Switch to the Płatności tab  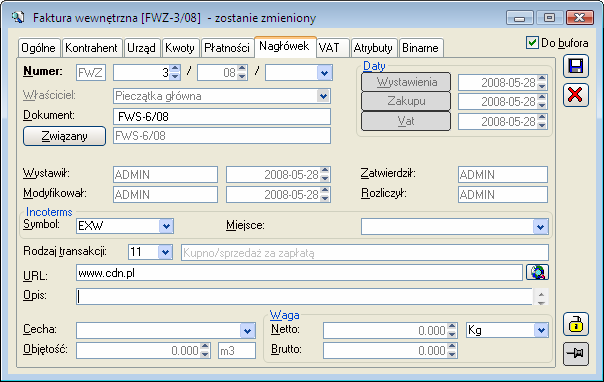pyautogui.click(x=227, y=48)
